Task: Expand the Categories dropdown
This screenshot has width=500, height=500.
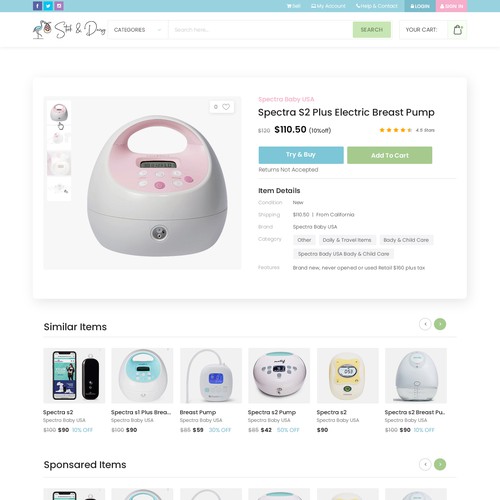Action: coord(138,30)
